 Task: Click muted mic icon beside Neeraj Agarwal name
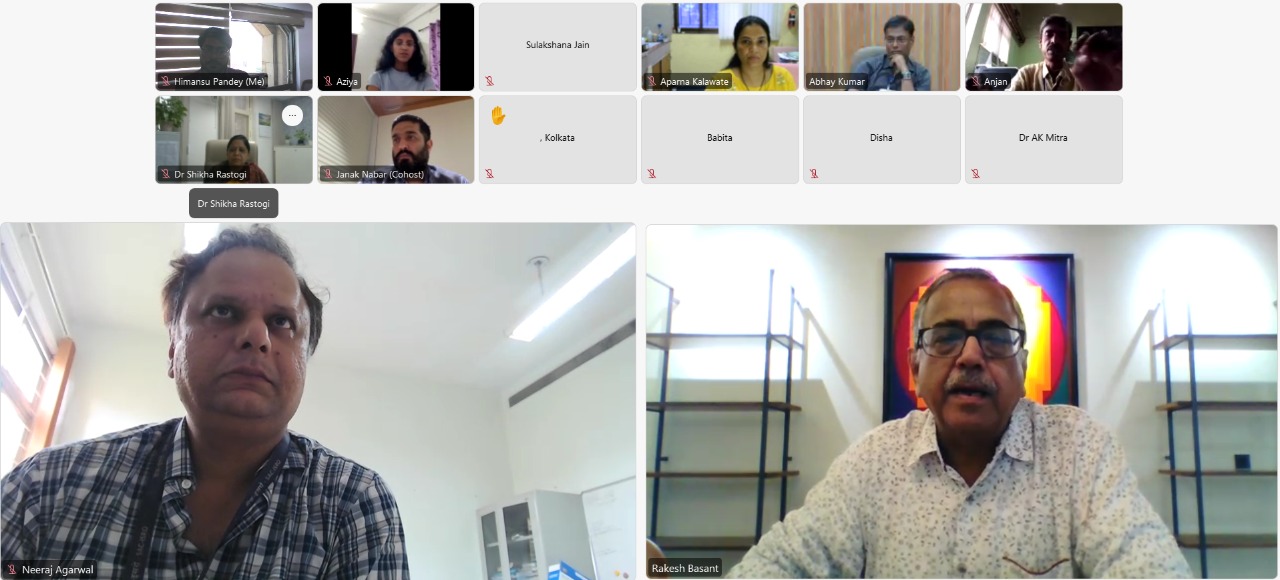[x=12, y=570]
